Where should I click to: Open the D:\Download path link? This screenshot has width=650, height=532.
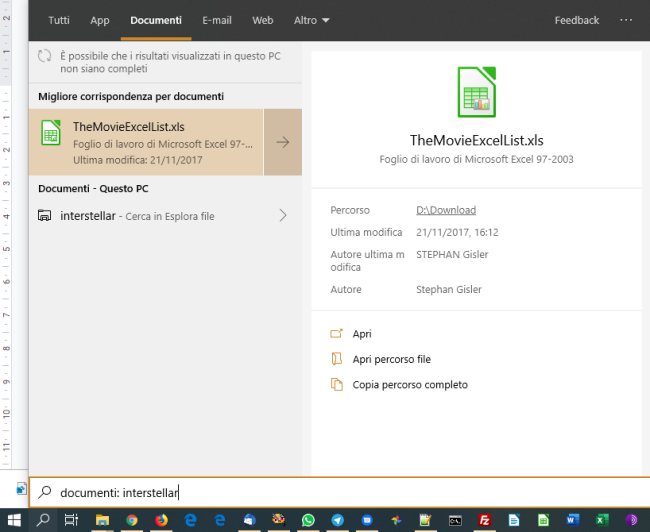(446, 210)
